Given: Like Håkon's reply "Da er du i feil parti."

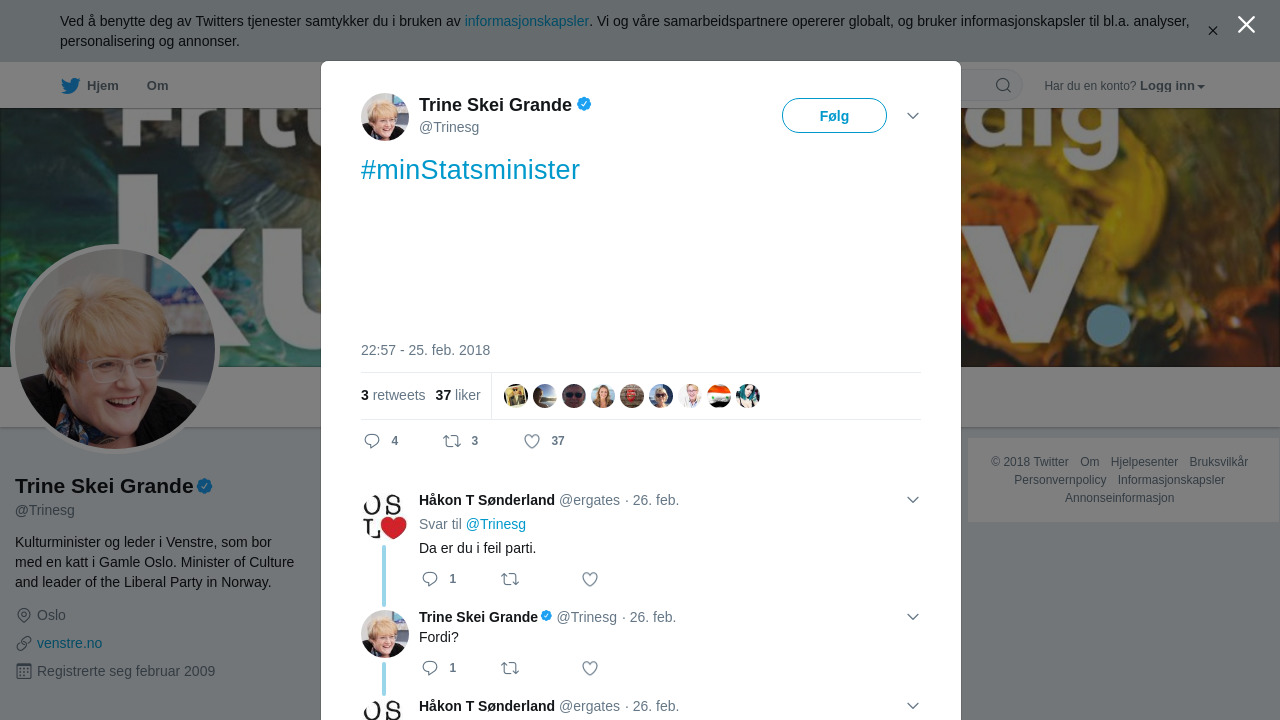Looking at the screenshot, I should click(x=590, y=579).
